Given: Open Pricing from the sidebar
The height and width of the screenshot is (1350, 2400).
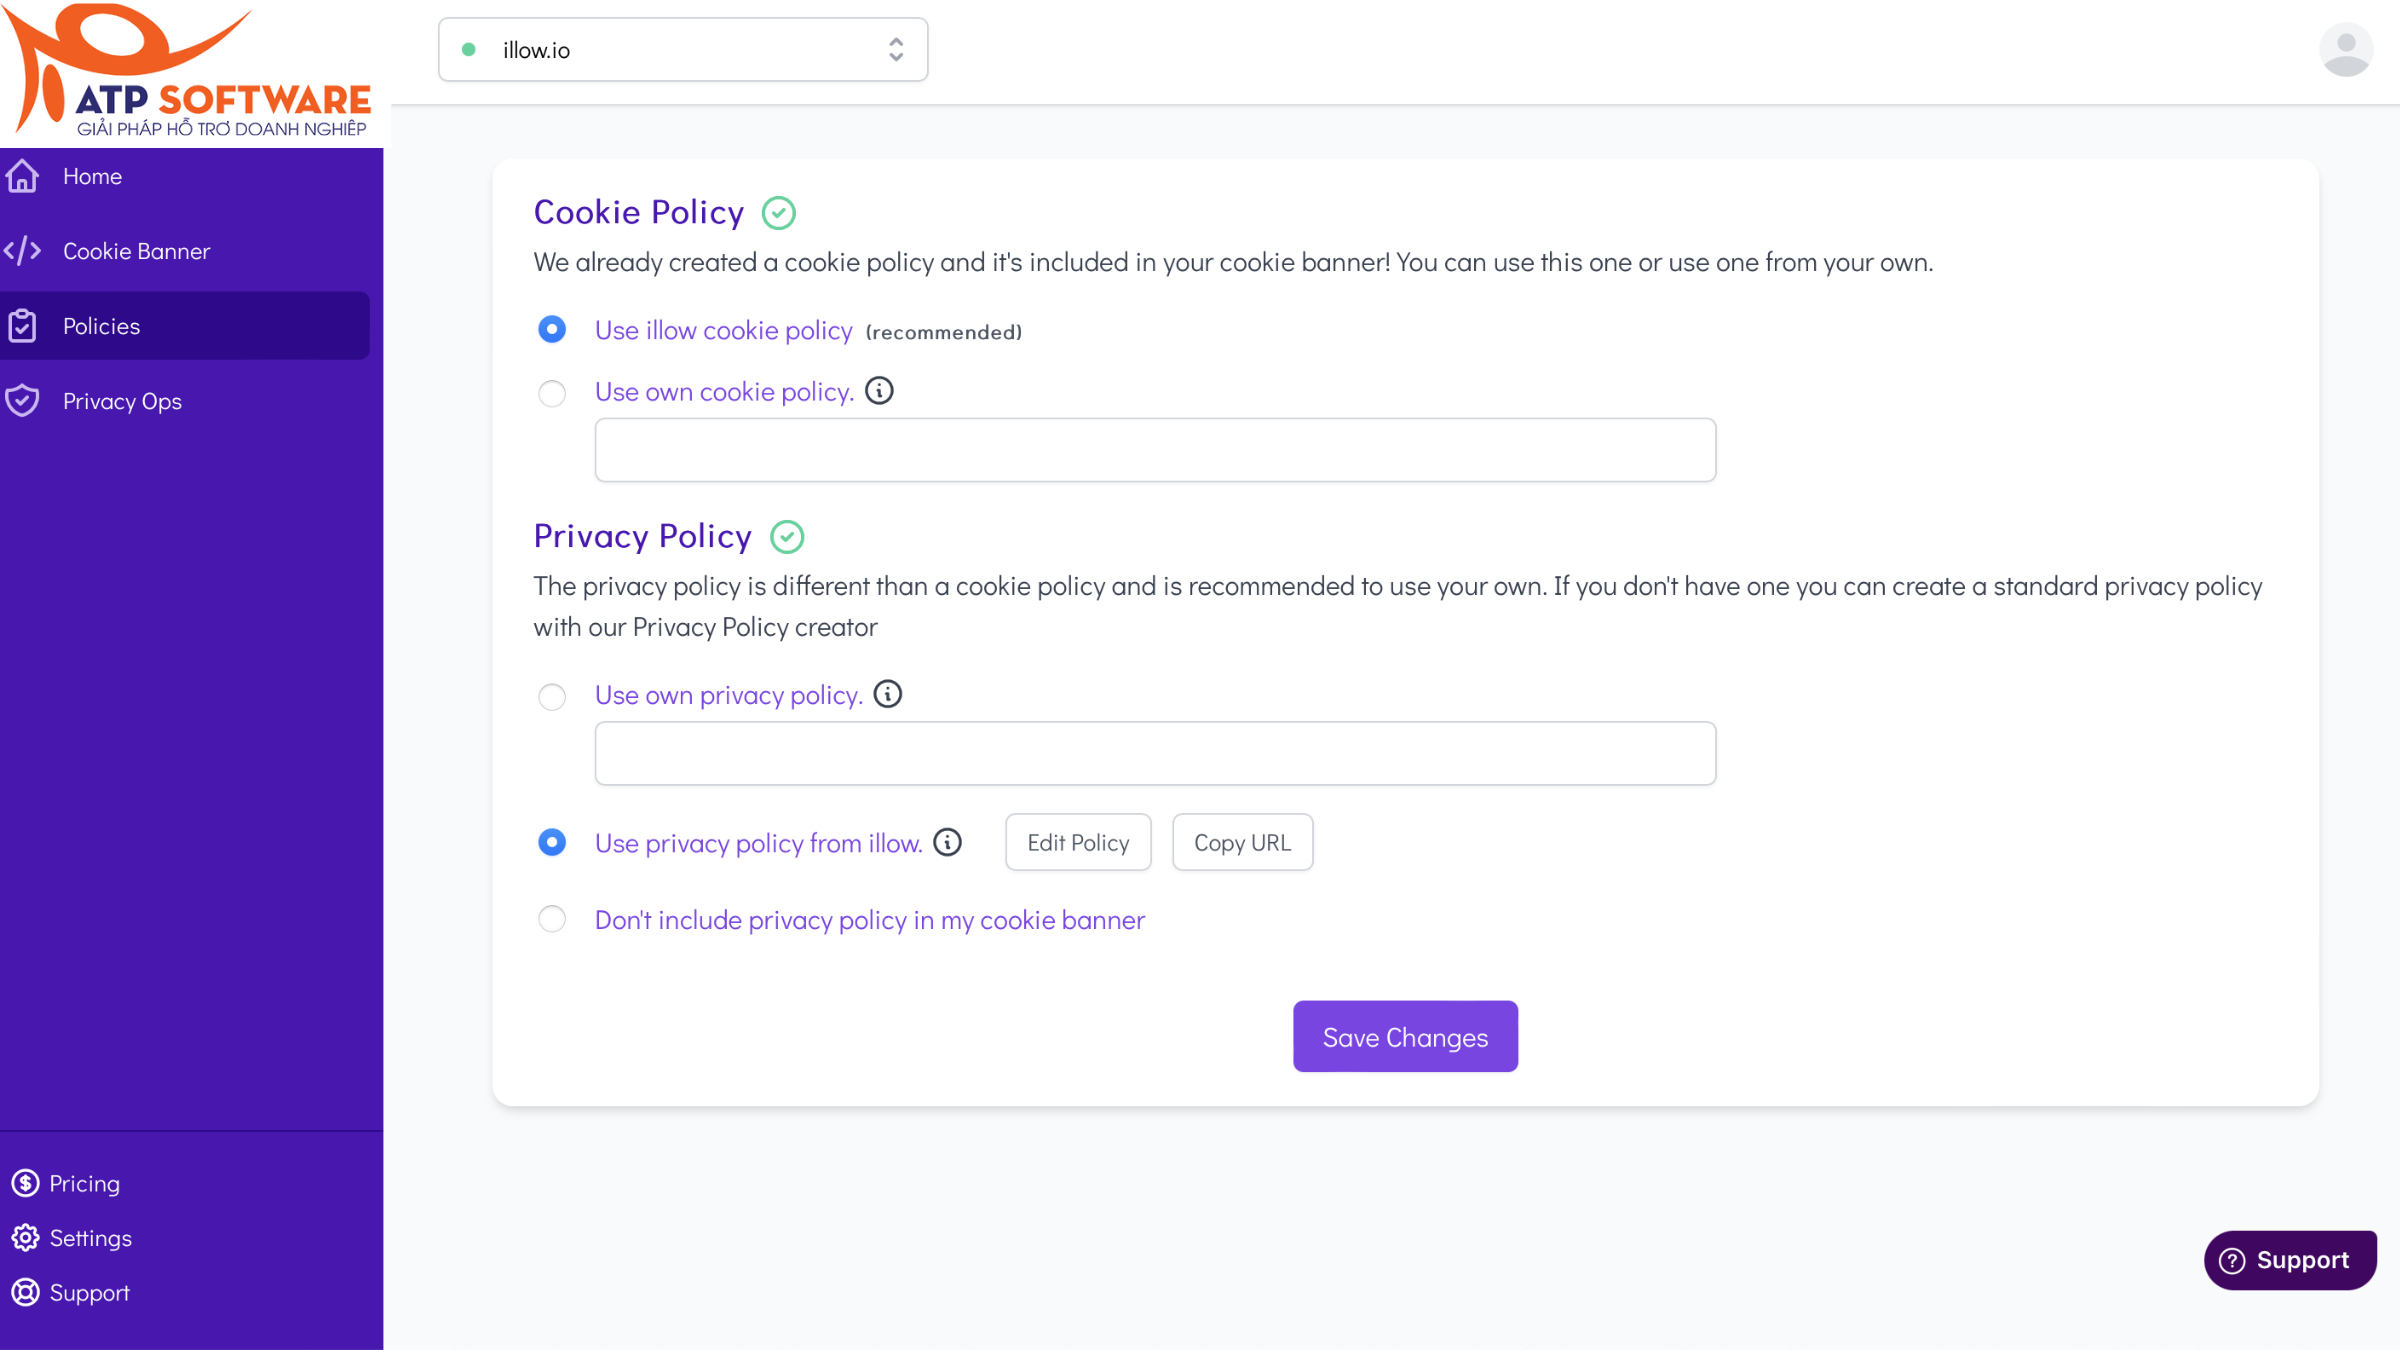Looking at the screenshot, I should point(84,1183).
